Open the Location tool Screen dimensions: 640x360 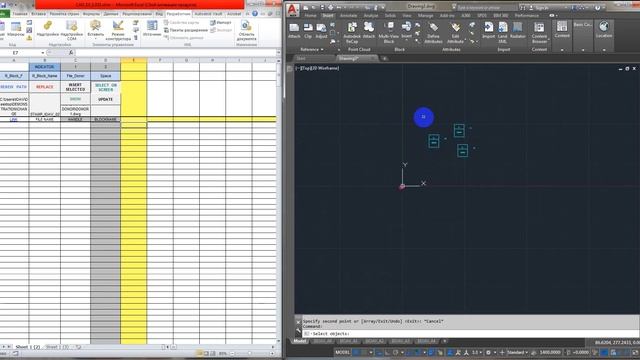(x=604, y=29)
